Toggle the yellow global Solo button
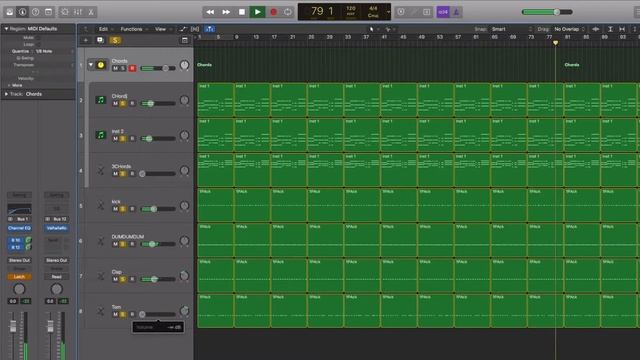Image resolution: width=640 pixels, height=360 pixels. (x=116, y=40)
